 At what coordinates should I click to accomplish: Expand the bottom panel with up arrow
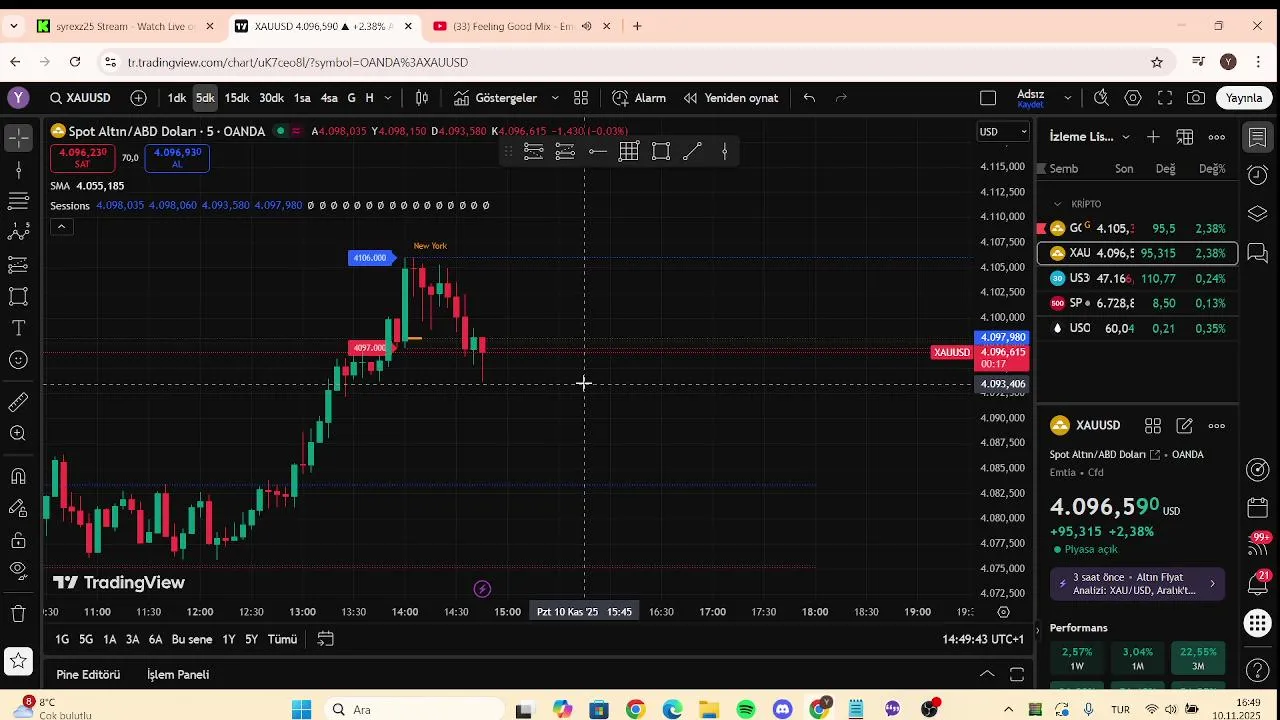point(986,674)
